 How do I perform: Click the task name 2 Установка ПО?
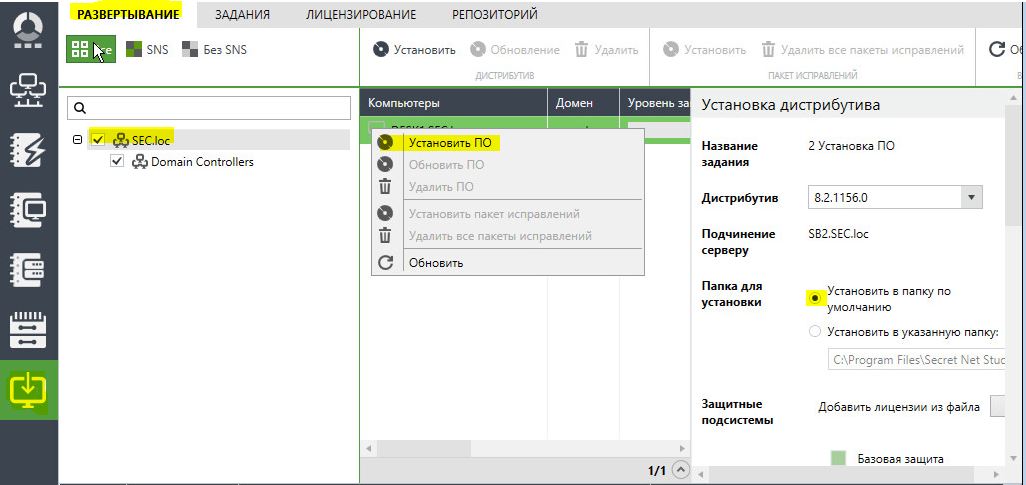(851, 146)
